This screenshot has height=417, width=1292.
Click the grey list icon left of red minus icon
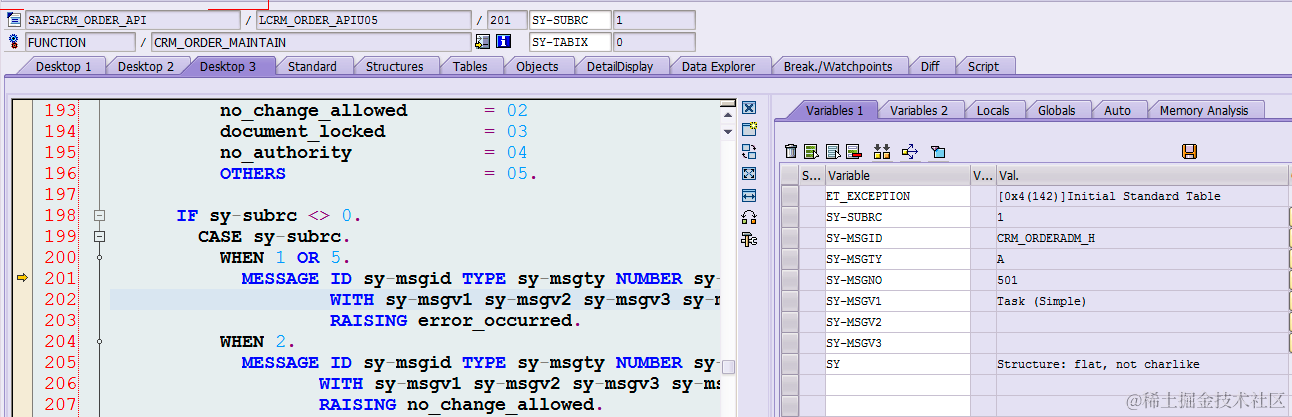click(x=832, y=151)
